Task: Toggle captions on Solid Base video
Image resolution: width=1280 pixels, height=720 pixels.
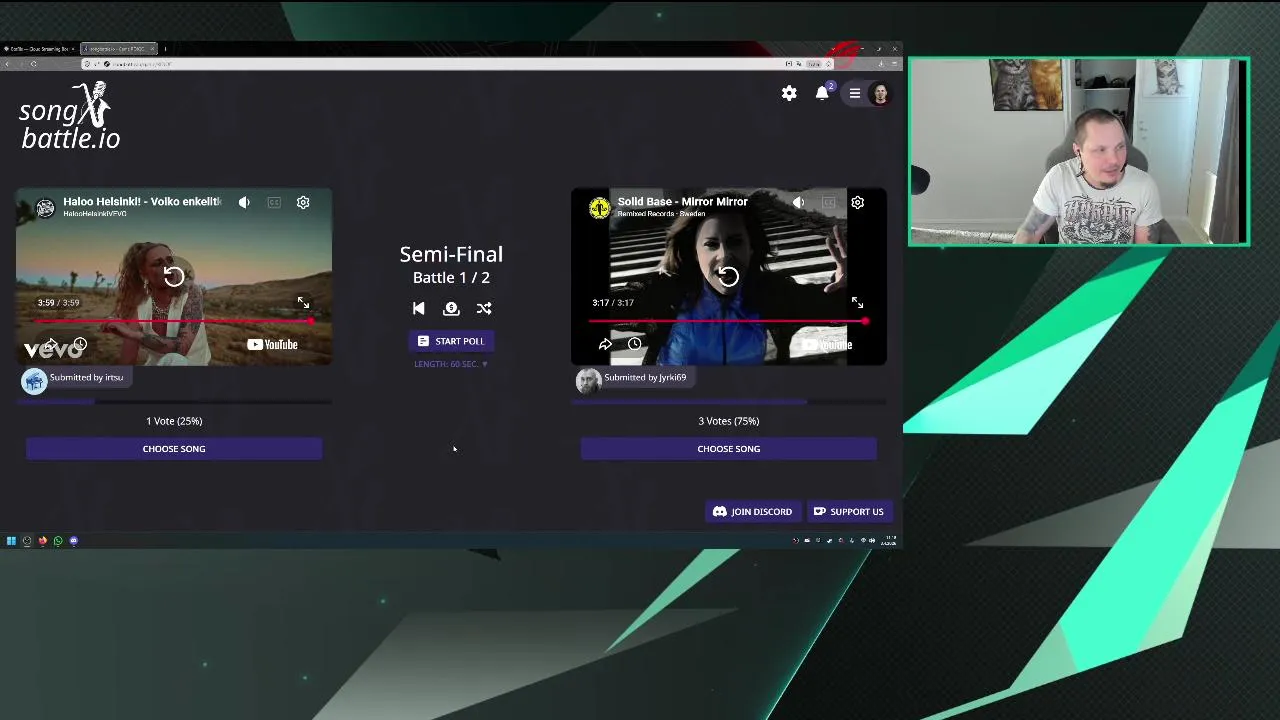Action: 828,202
